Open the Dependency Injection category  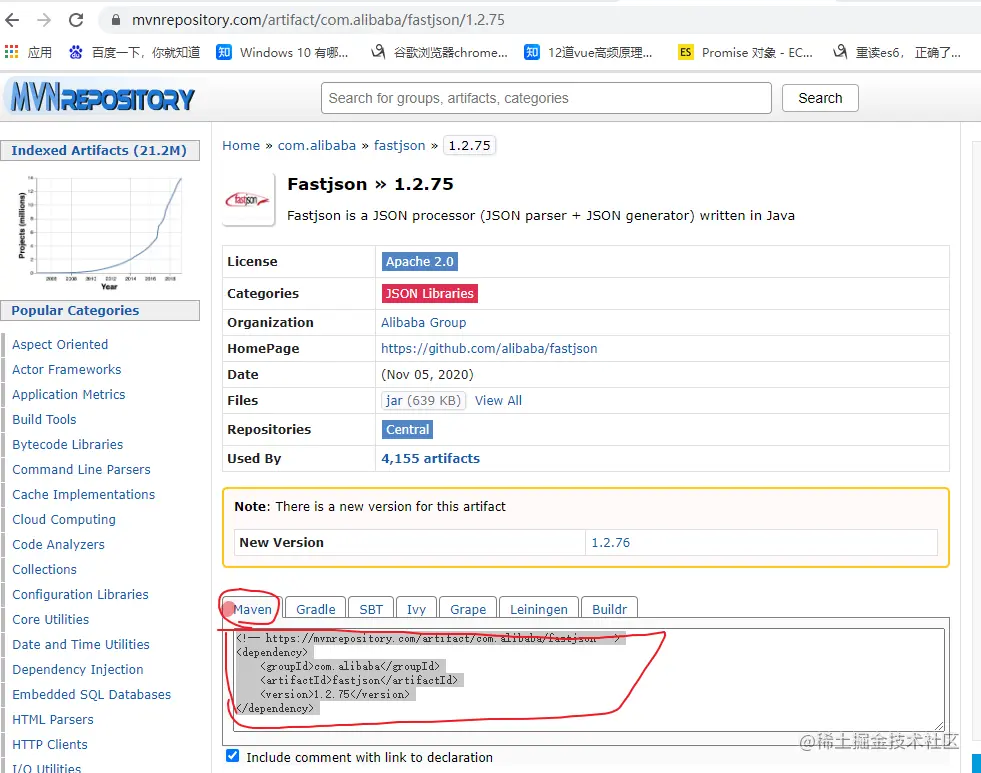(78, 670)
